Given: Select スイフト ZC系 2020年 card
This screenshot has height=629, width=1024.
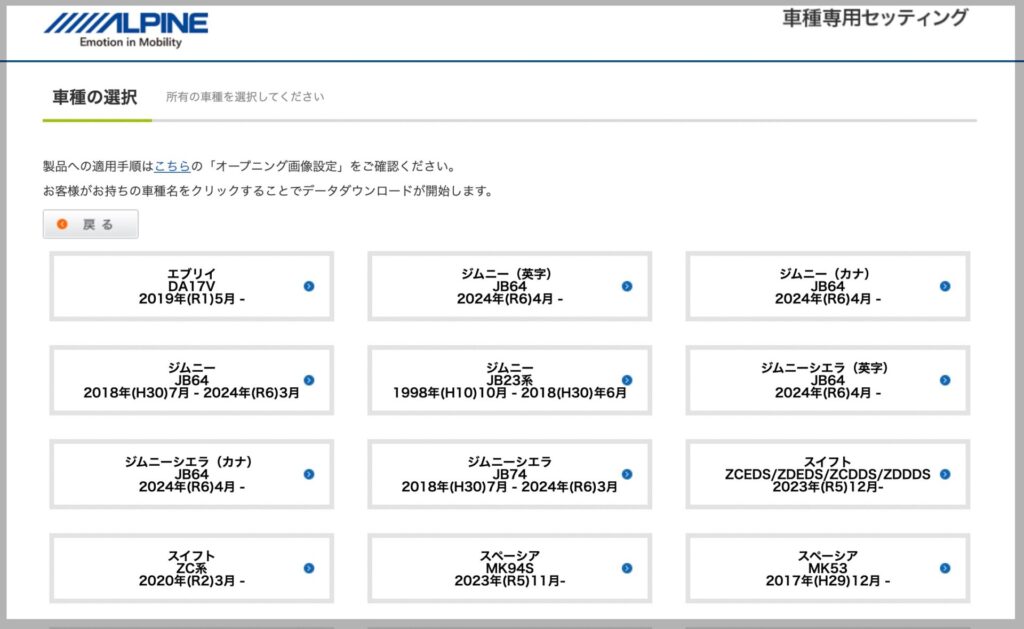Looking at the screenshot, I should pyautogui.click(x=191, y=568).
